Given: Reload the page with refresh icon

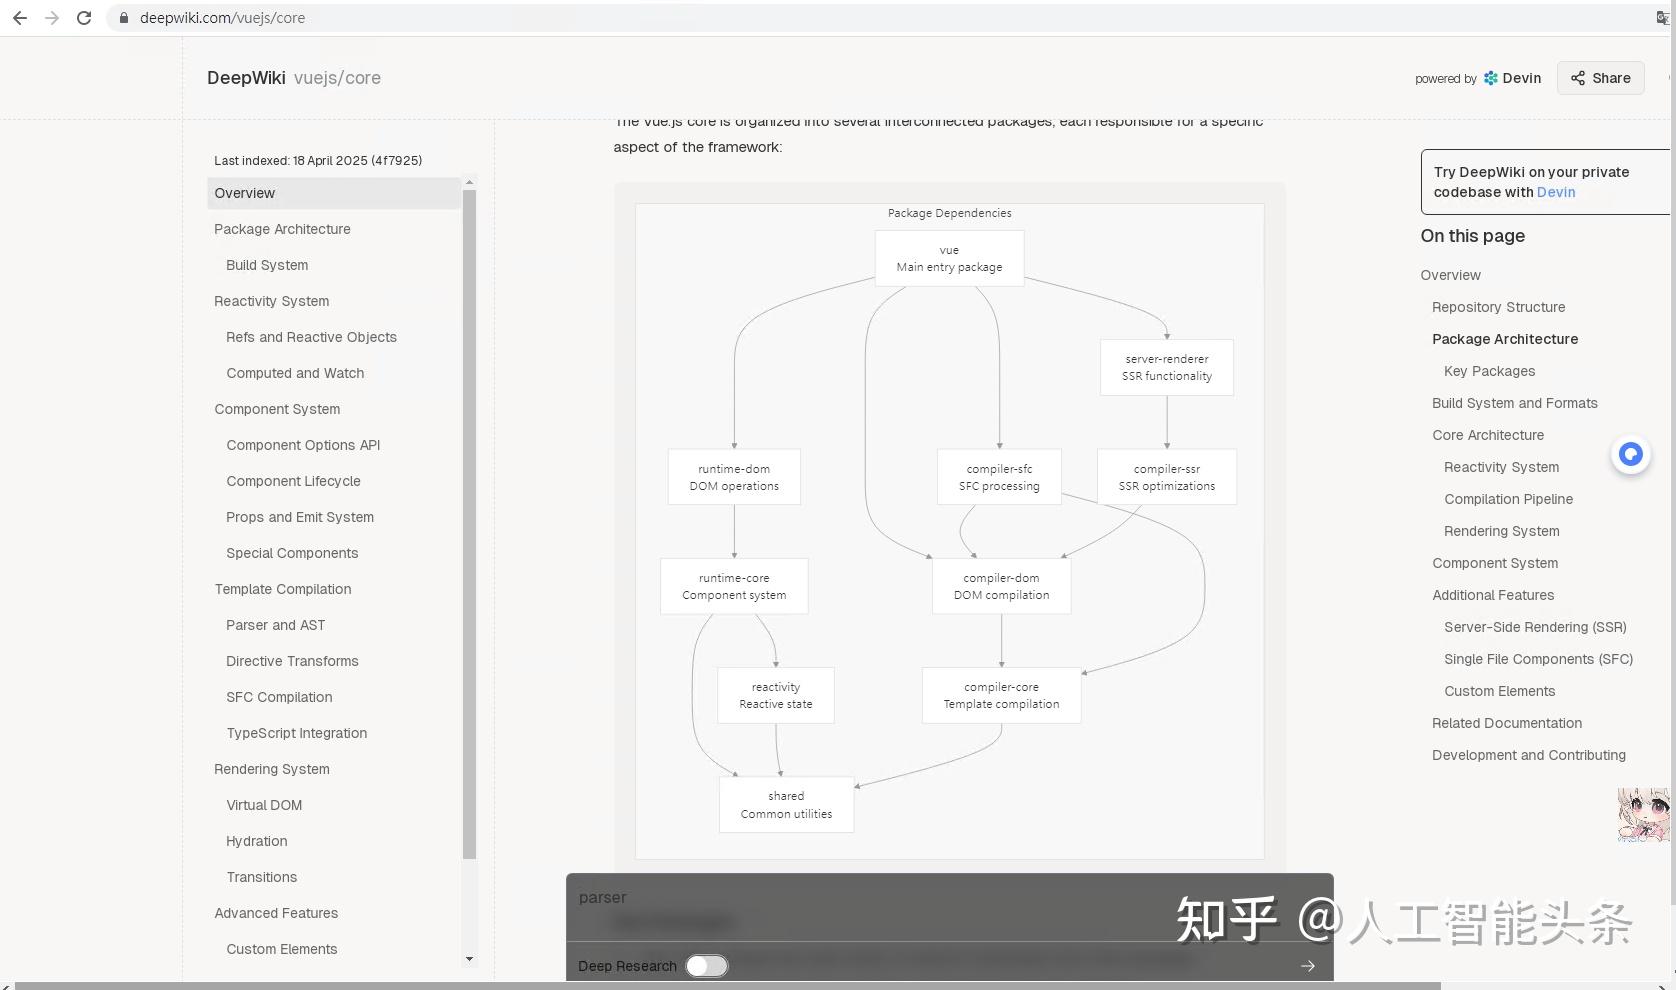Looking at the screenshot, I should (84, 17).
